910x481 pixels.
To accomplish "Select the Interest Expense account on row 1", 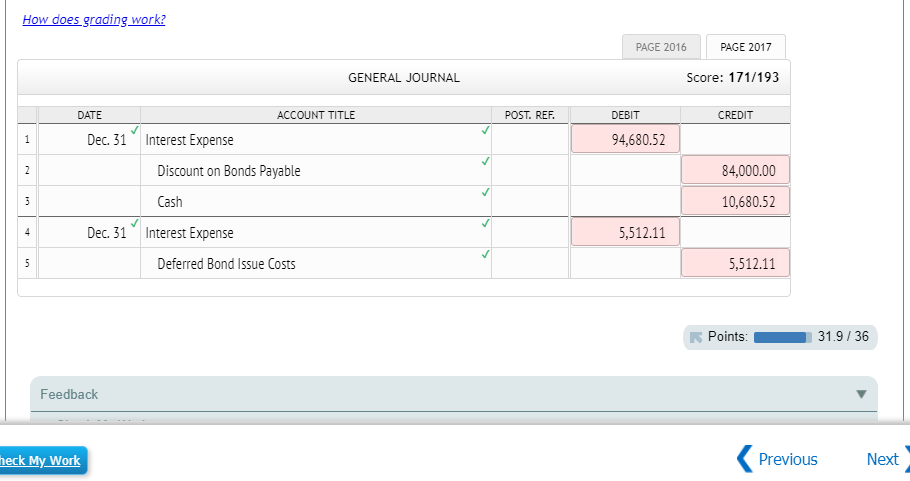I will (x=316, y=139).
